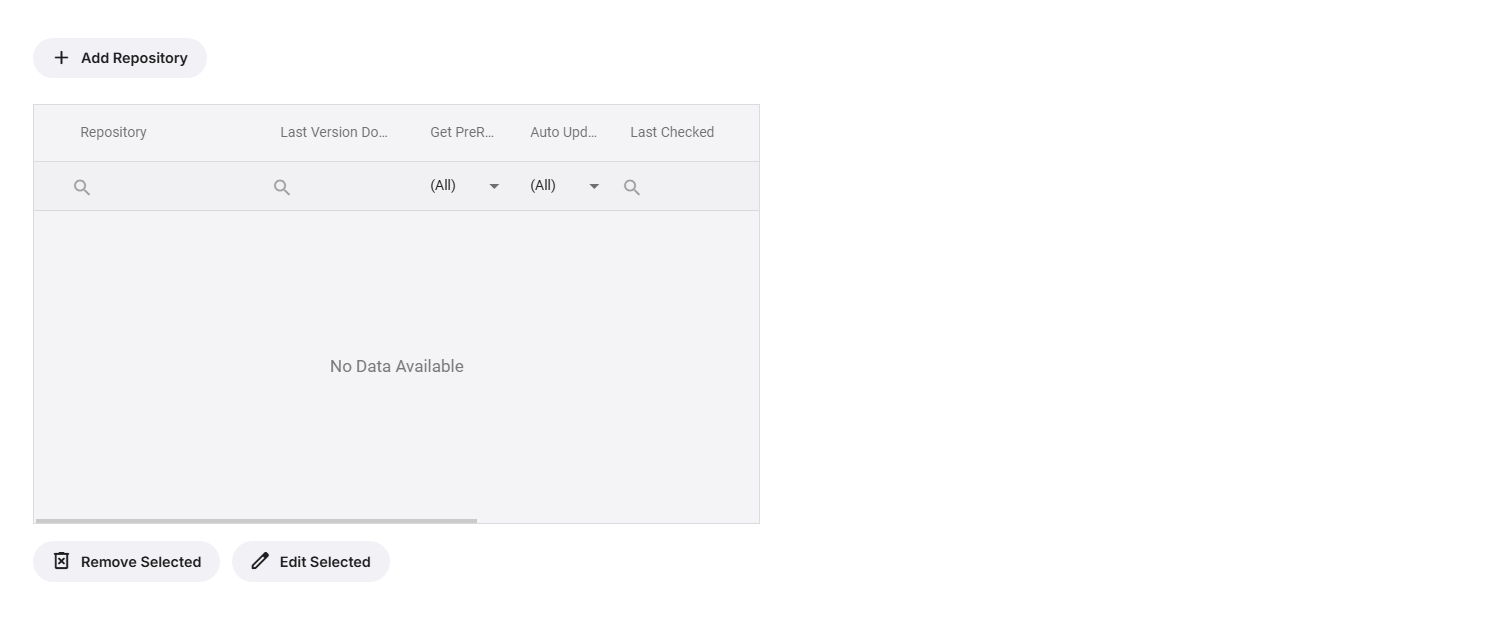1485x622 pixels.
Task: Click the (All) value under Auto Upd column
Action: (x=543, y=186)
